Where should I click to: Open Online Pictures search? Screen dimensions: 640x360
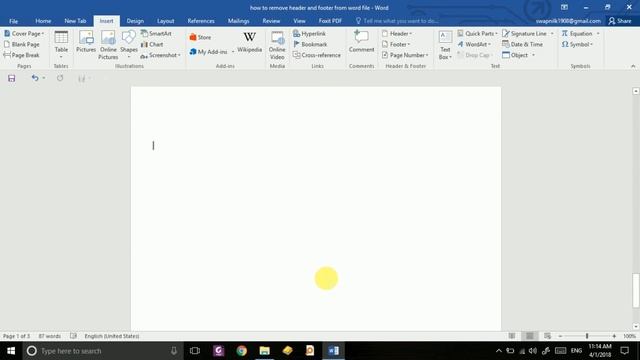108,45
